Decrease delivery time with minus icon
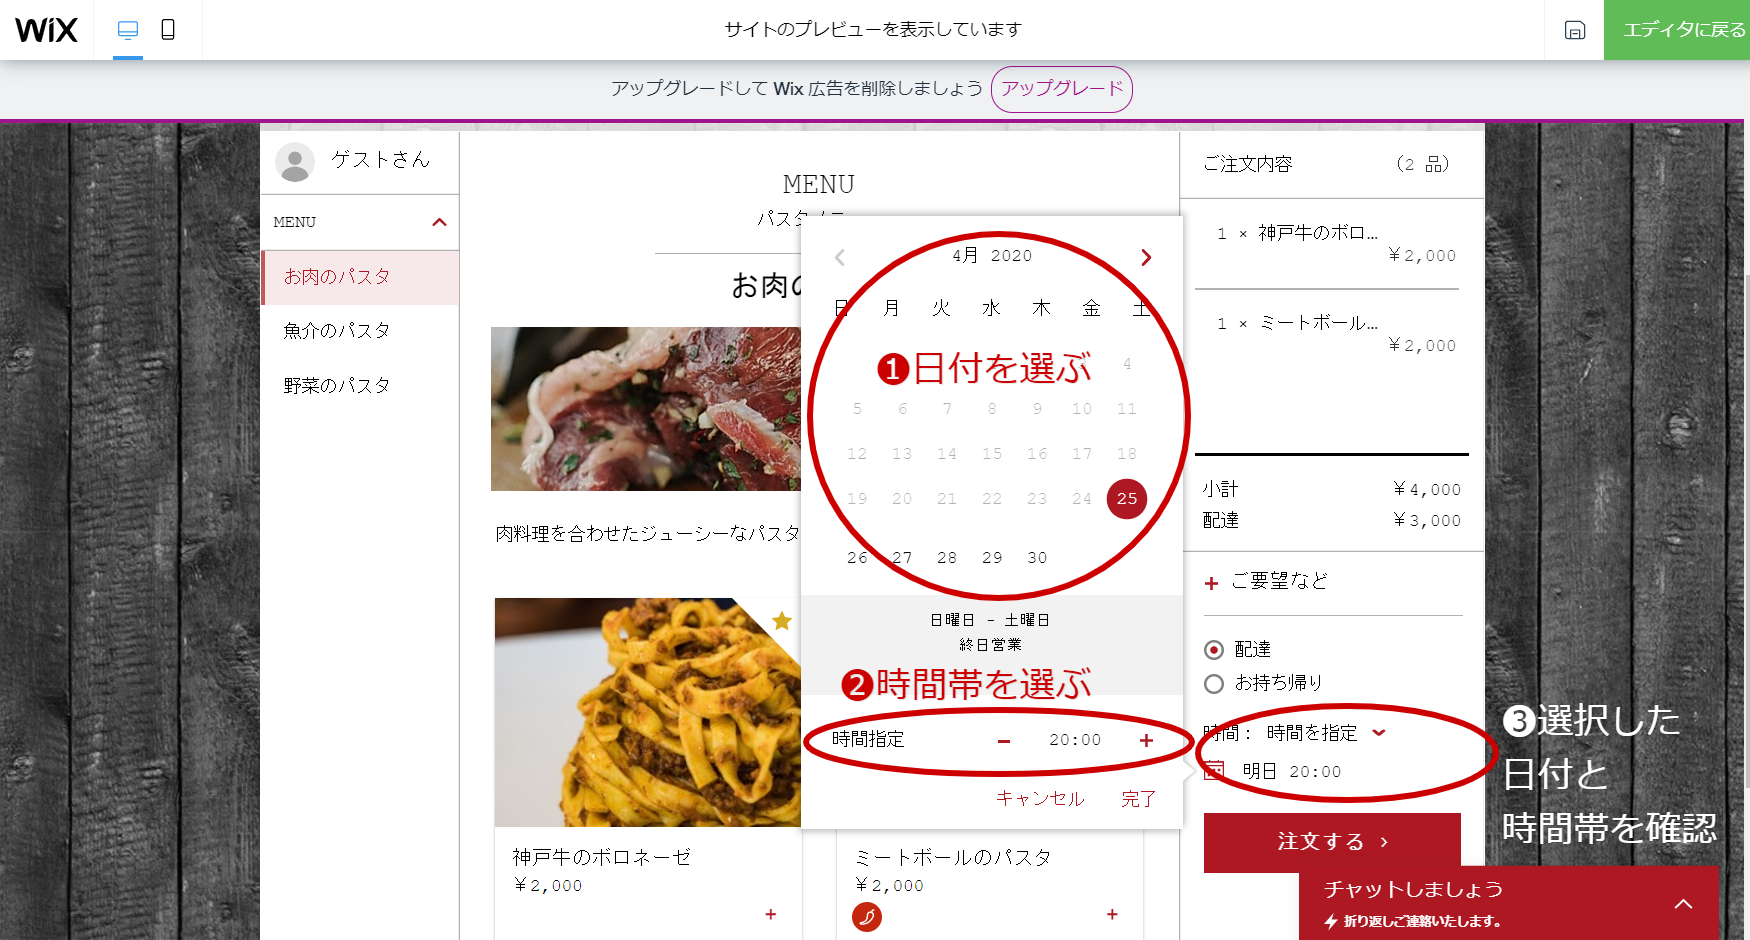Image resolution: width=1750 pixels, height=940 pixels. pos(1004,741)
